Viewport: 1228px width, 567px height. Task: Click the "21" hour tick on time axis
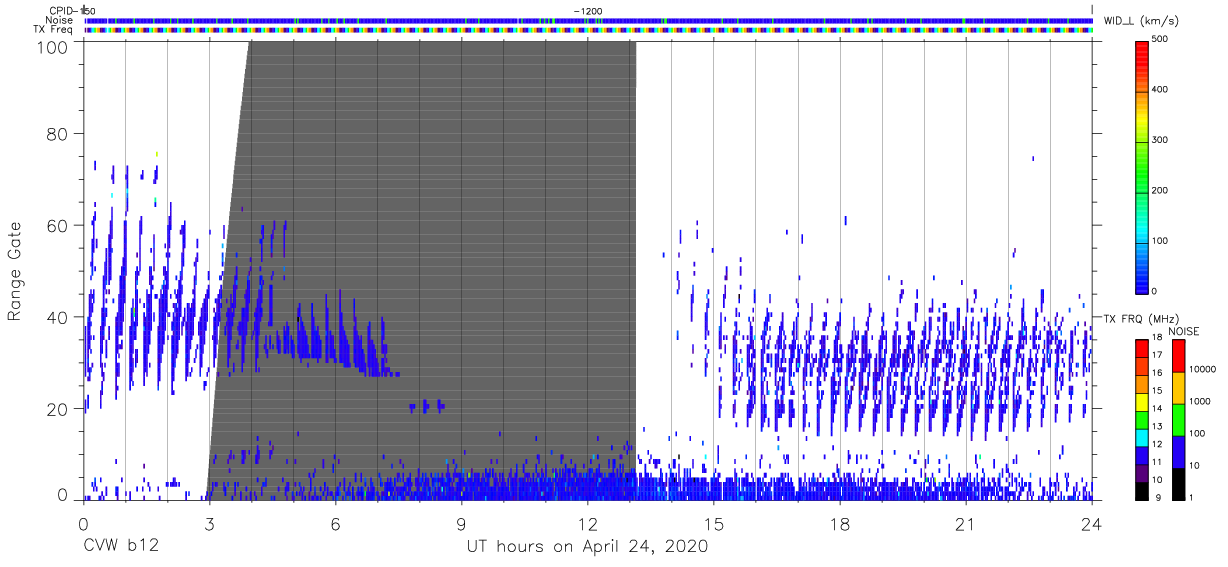[966, 524]
